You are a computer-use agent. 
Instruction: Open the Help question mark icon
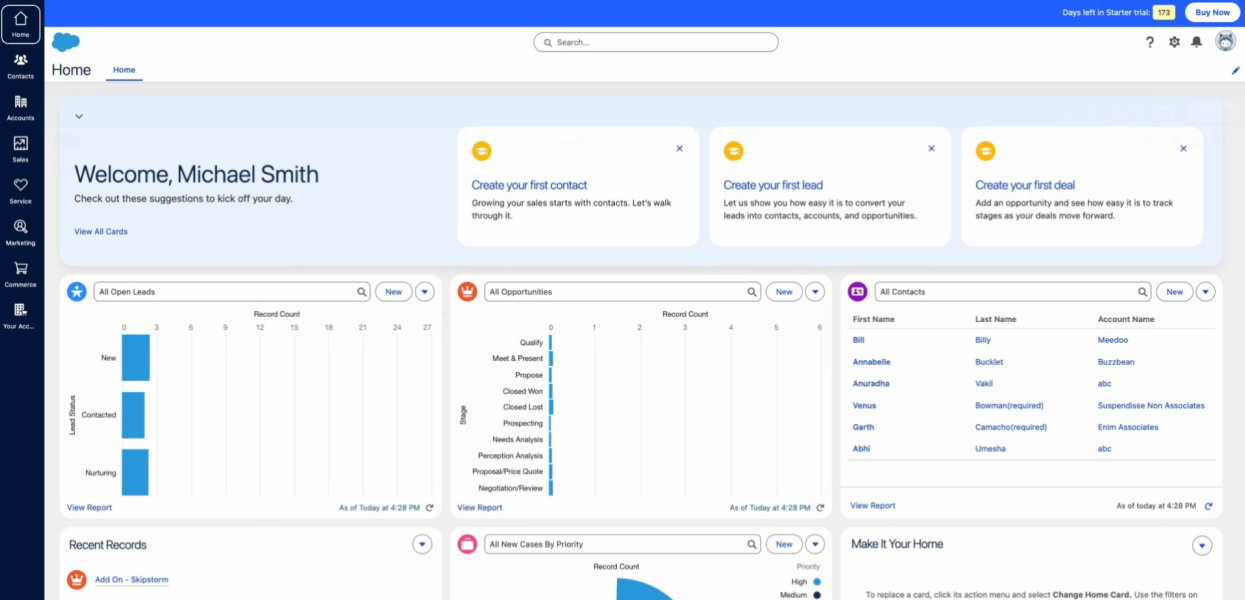coord(1150,42)
